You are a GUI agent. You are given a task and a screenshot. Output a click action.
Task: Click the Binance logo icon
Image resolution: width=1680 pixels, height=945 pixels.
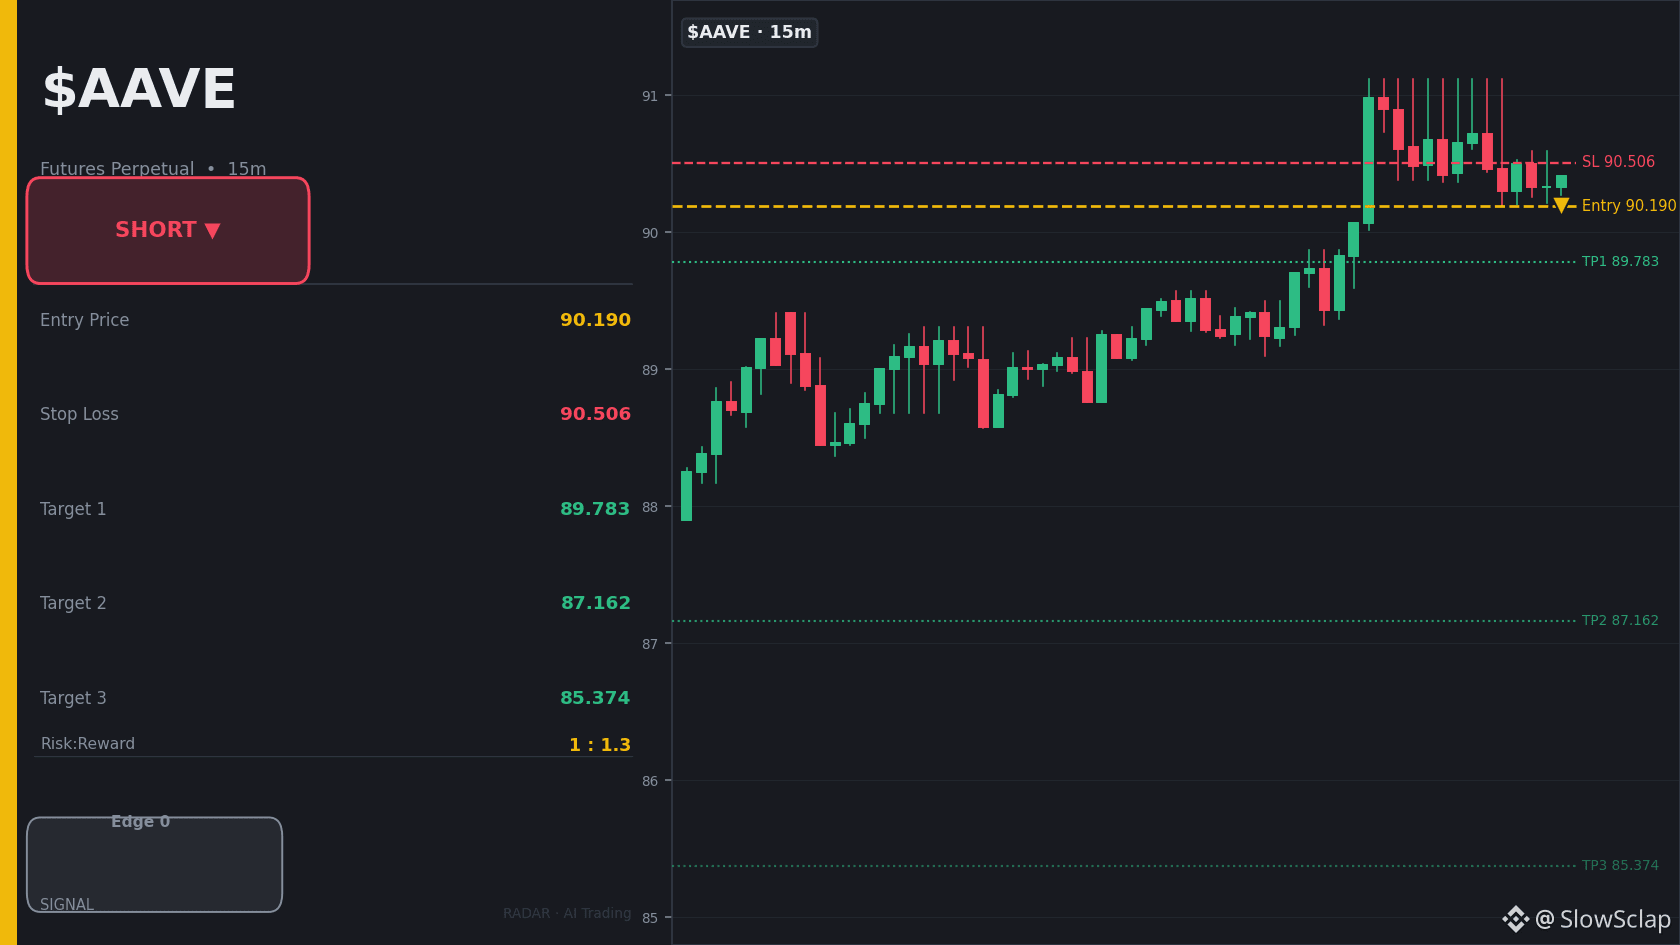tap(1516, 919)
